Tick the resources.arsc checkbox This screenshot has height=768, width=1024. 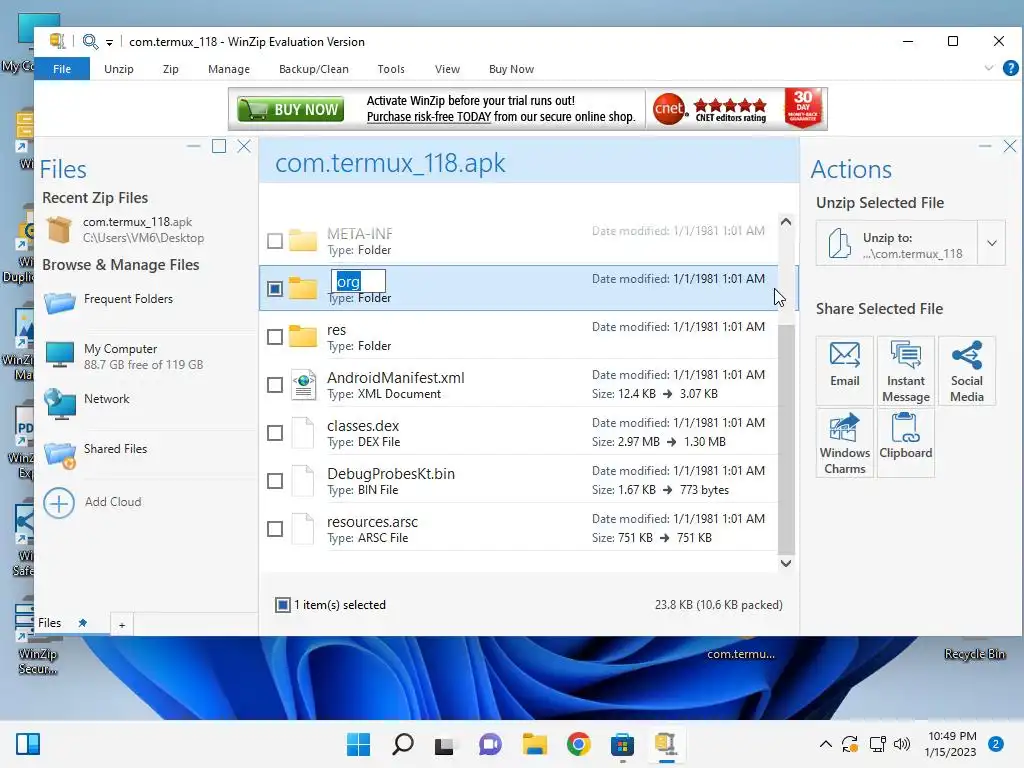tap(275, 529)
